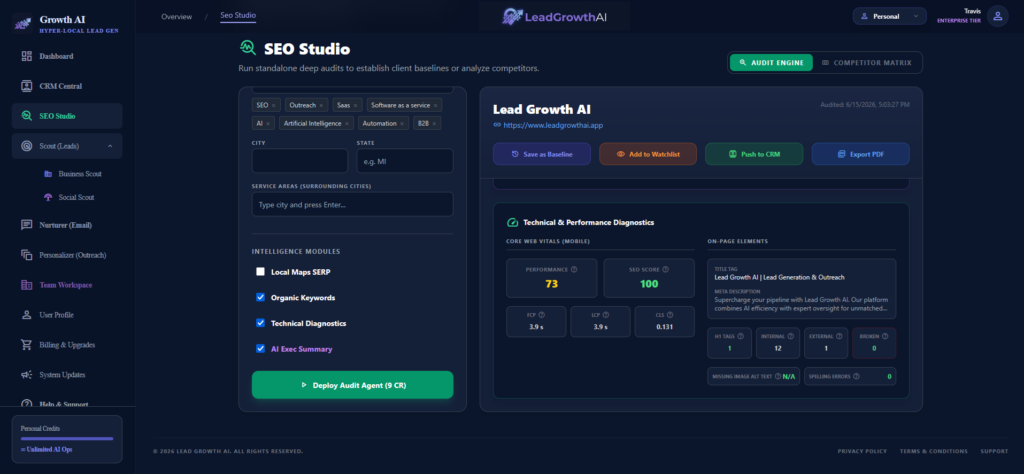Viewport: 1024px width, 474px height.
Task: Click the System Updates megaphone icon
Action: coord(27,375)
